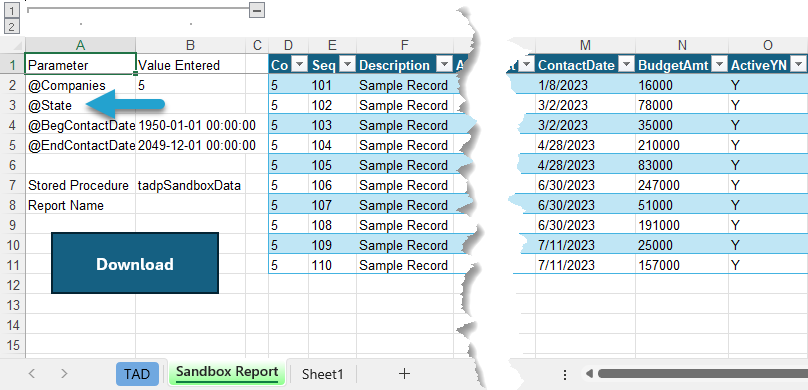Click the @Companies value cell containing 5
The image size is (808, 390).
click(x=190, y=85)
